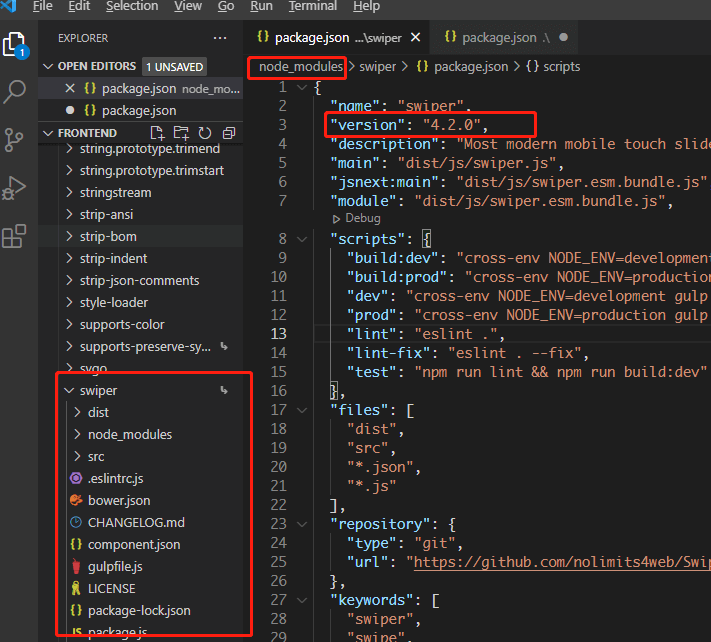711x642 pixels.
Task: Open the .eslintrc.js file
Action: tap(116, 478)
